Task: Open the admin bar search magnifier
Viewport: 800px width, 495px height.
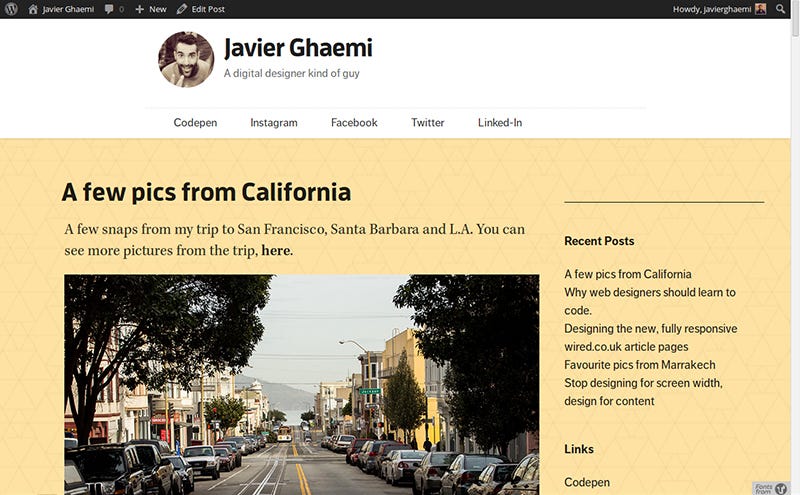Action: [x=781, y=9]
